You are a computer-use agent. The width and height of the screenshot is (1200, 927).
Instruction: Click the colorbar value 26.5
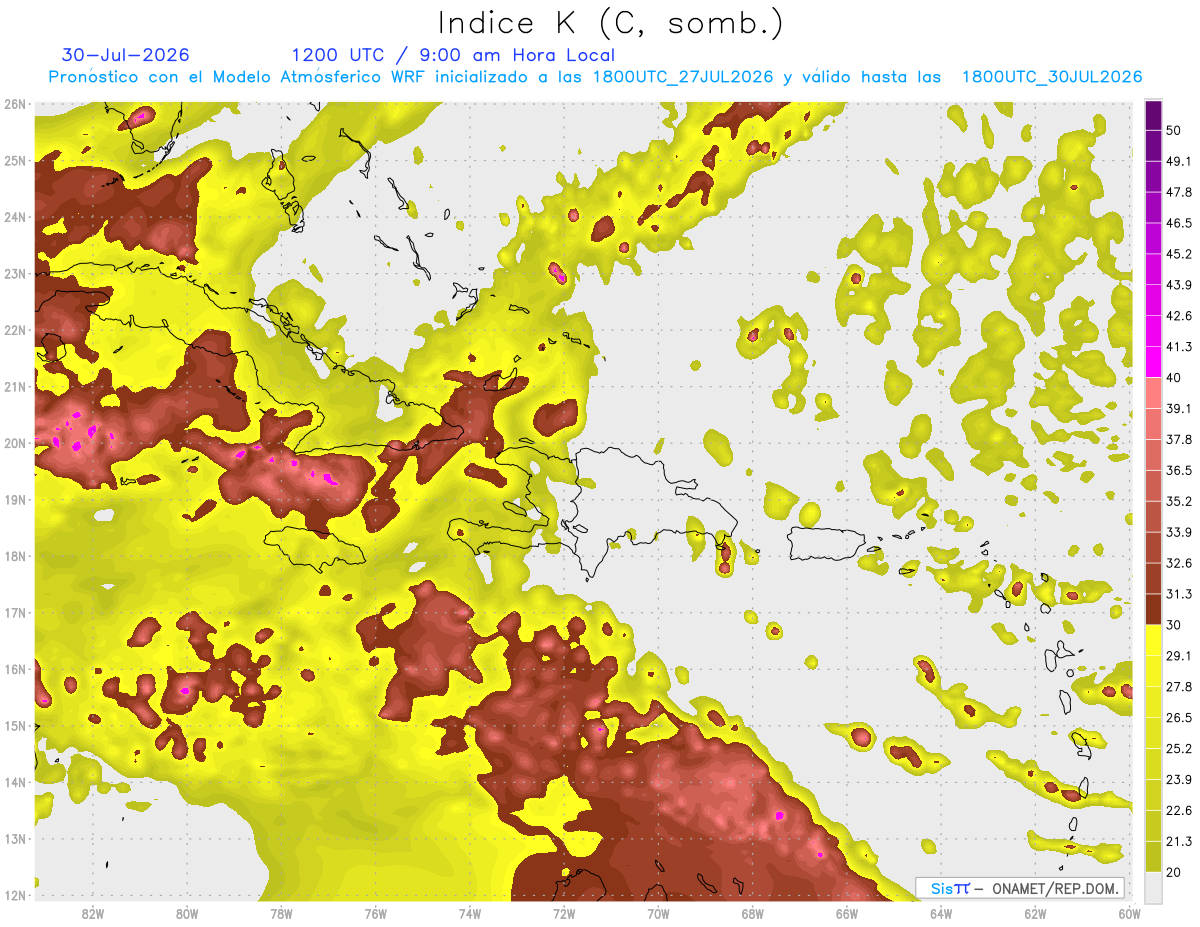tap(1179, 718)
